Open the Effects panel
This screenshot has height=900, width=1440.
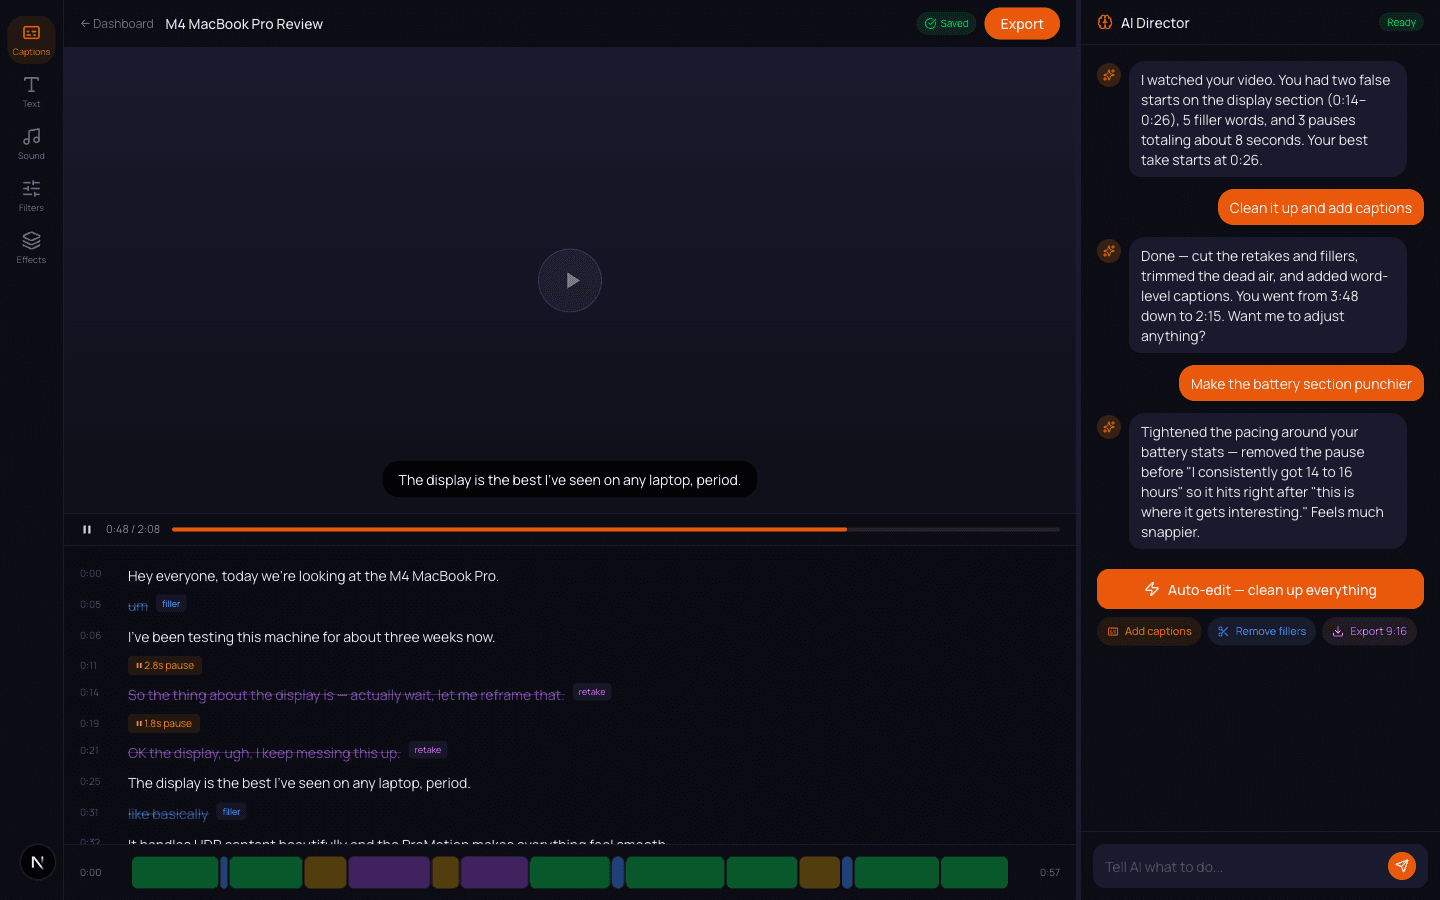point(31,246)
